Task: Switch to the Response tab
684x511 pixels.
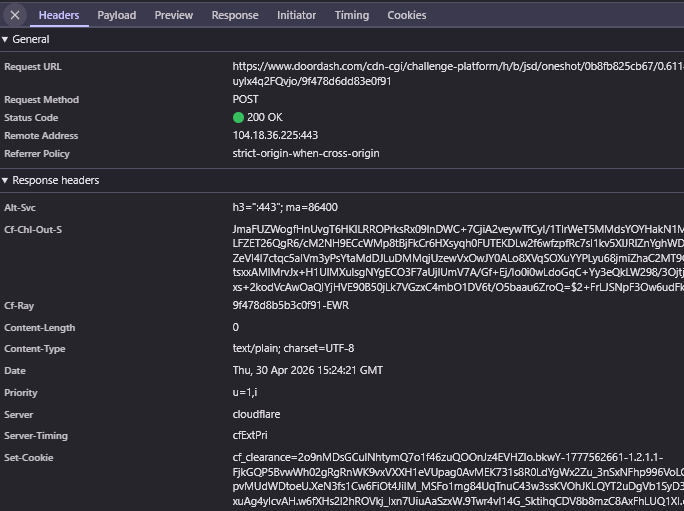Action: pyautogui.click(x=235, y=15)
